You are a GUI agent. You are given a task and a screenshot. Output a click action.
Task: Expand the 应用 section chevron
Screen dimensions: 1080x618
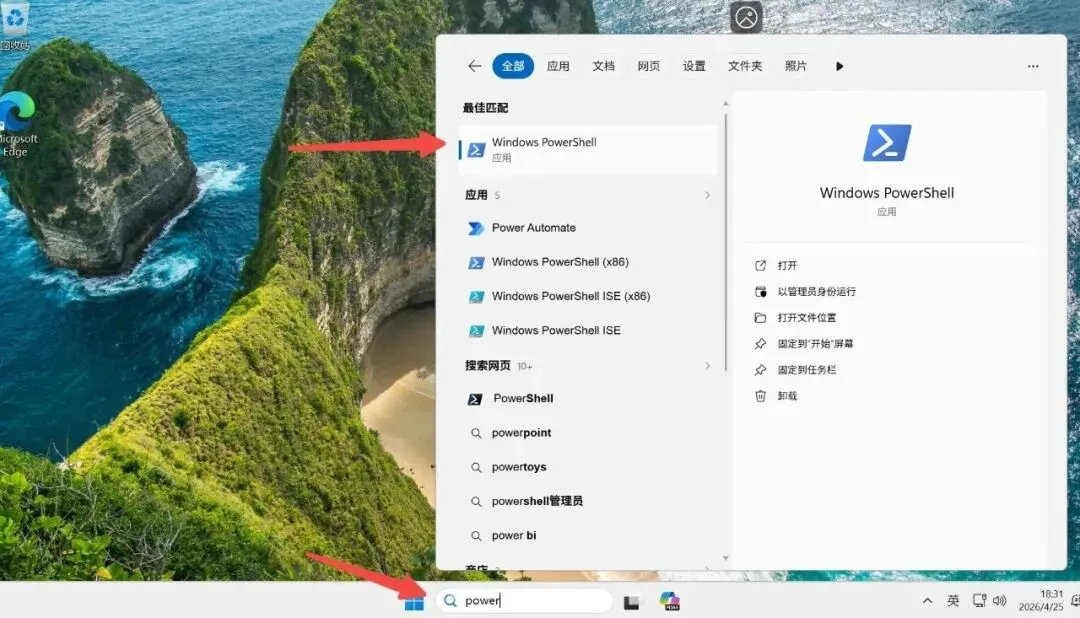tap(707, 195)
